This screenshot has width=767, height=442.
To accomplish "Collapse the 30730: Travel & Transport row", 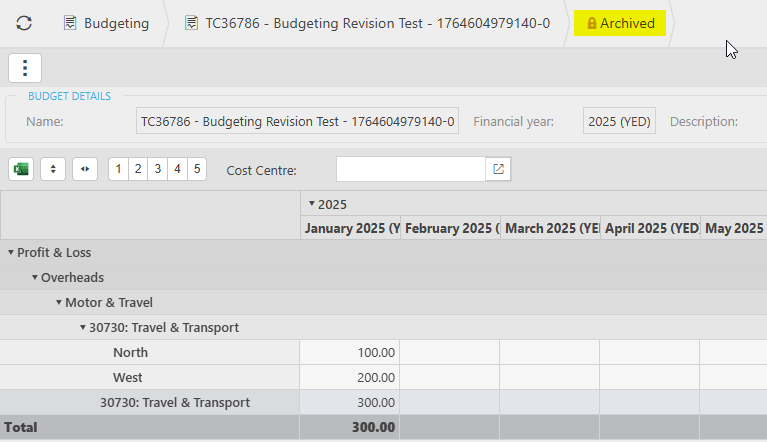I will [83, 327].
